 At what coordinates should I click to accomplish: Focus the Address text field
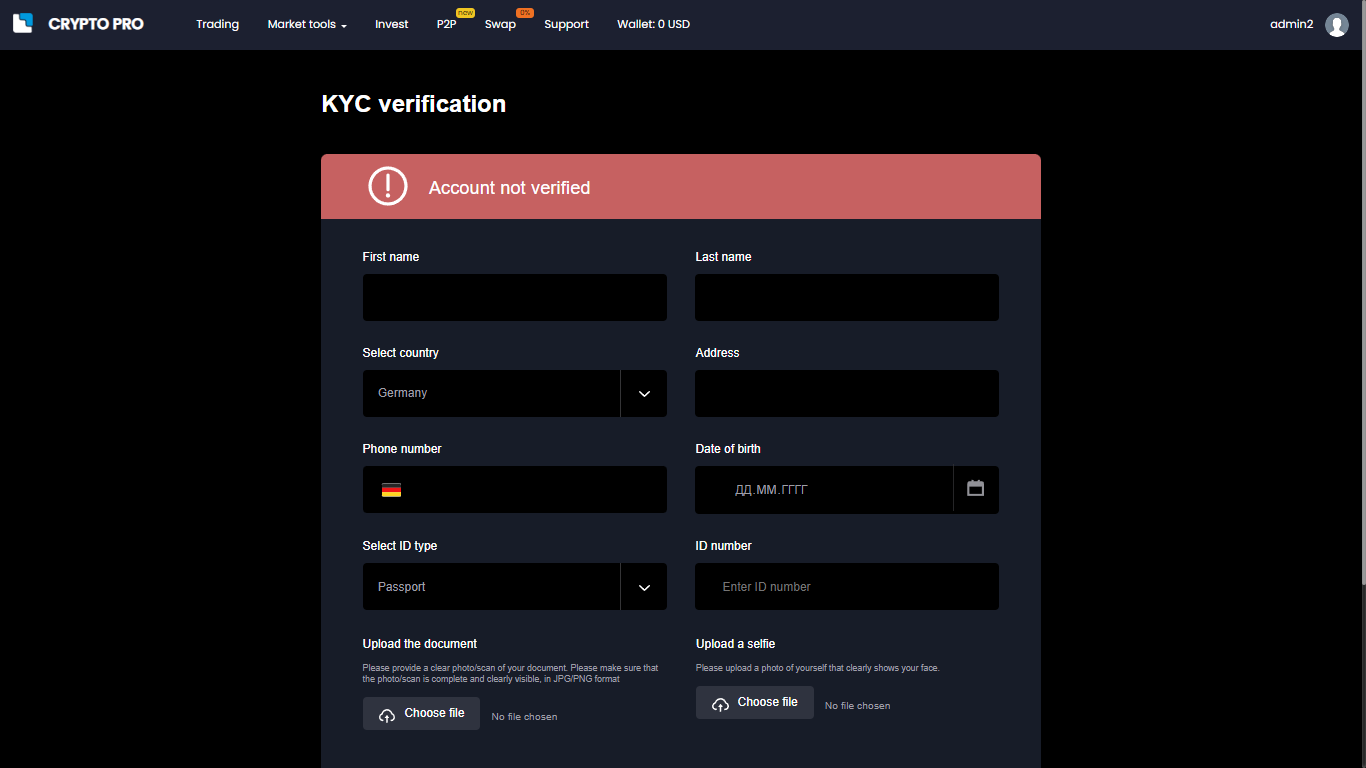846,394
